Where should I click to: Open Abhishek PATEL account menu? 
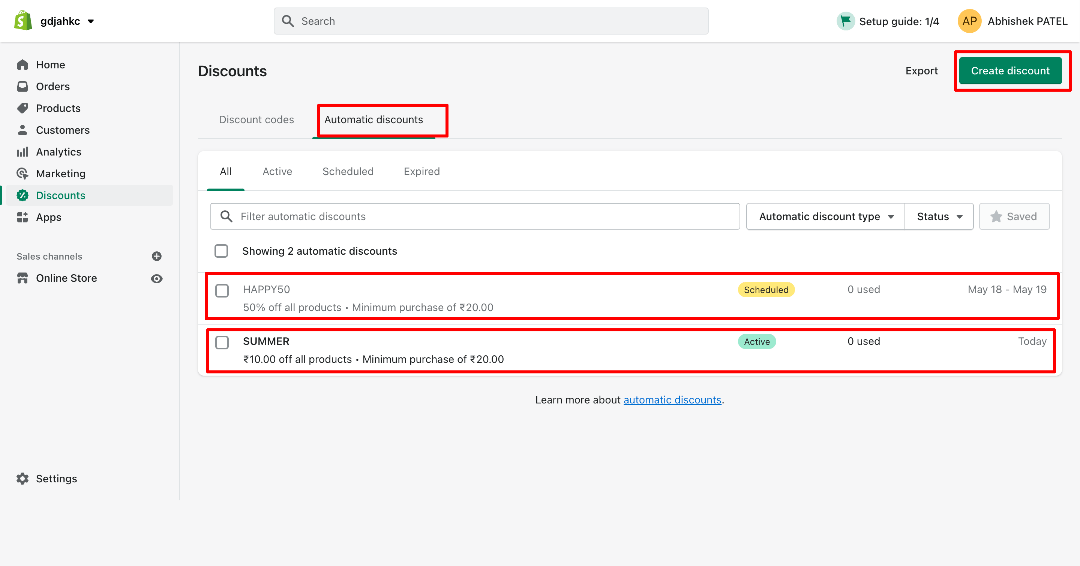[x=1027, y=21]
